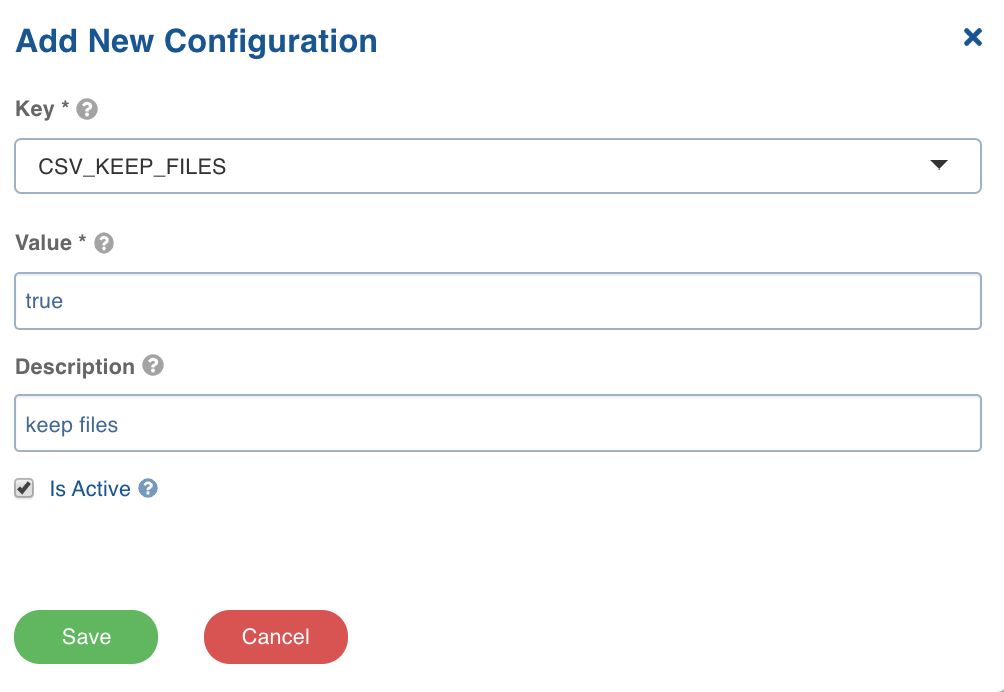Select the CSV_KEEP_FILES text in Key selector
The image size is (1004, 692).
(x=132, y=166)
